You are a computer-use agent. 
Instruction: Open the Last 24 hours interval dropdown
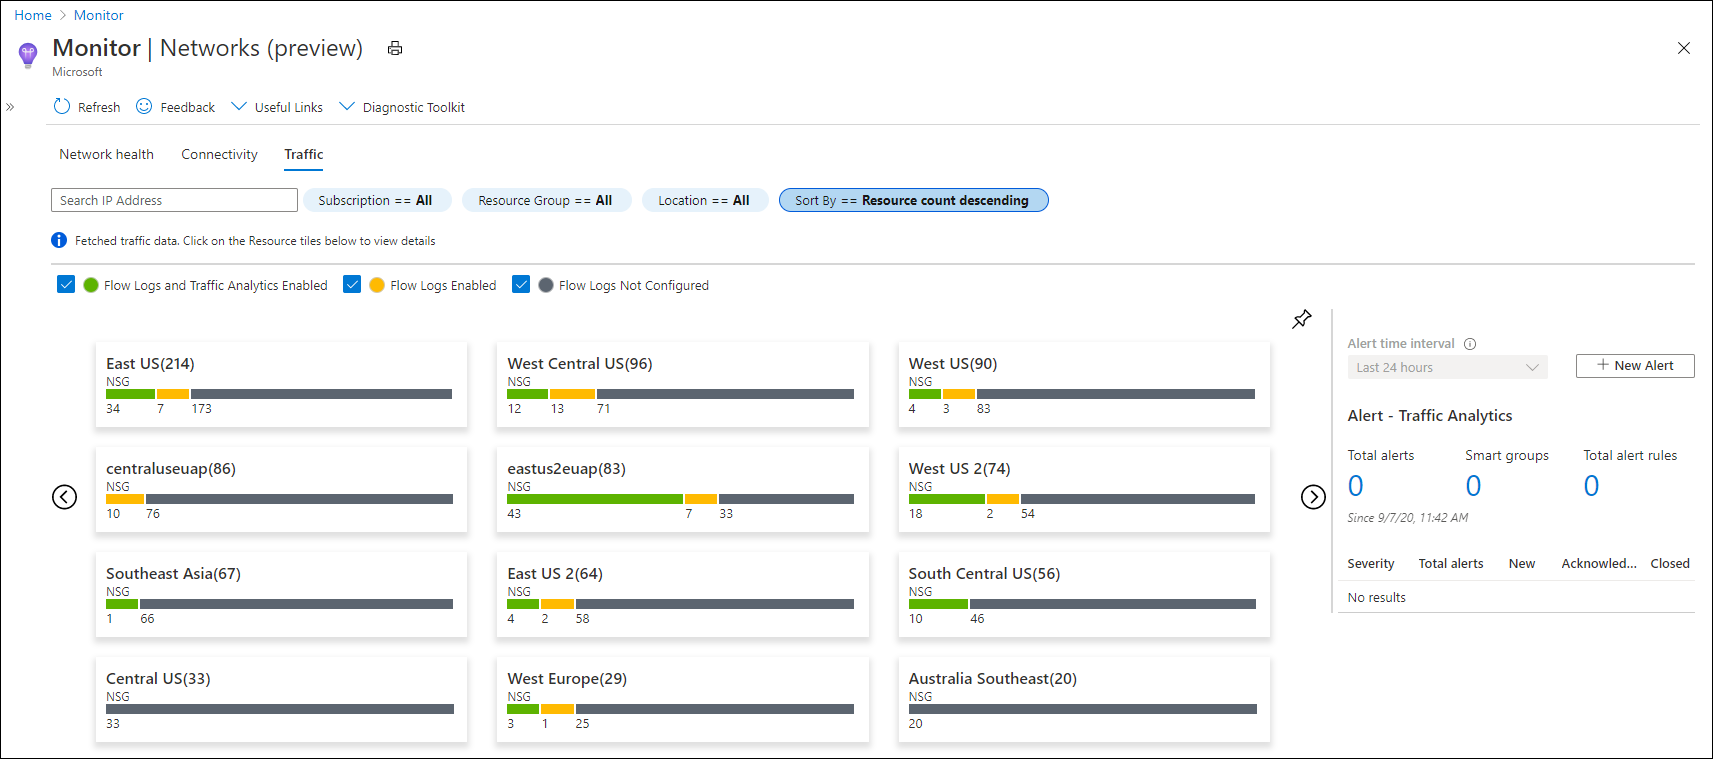click(x=1446, y=367)
